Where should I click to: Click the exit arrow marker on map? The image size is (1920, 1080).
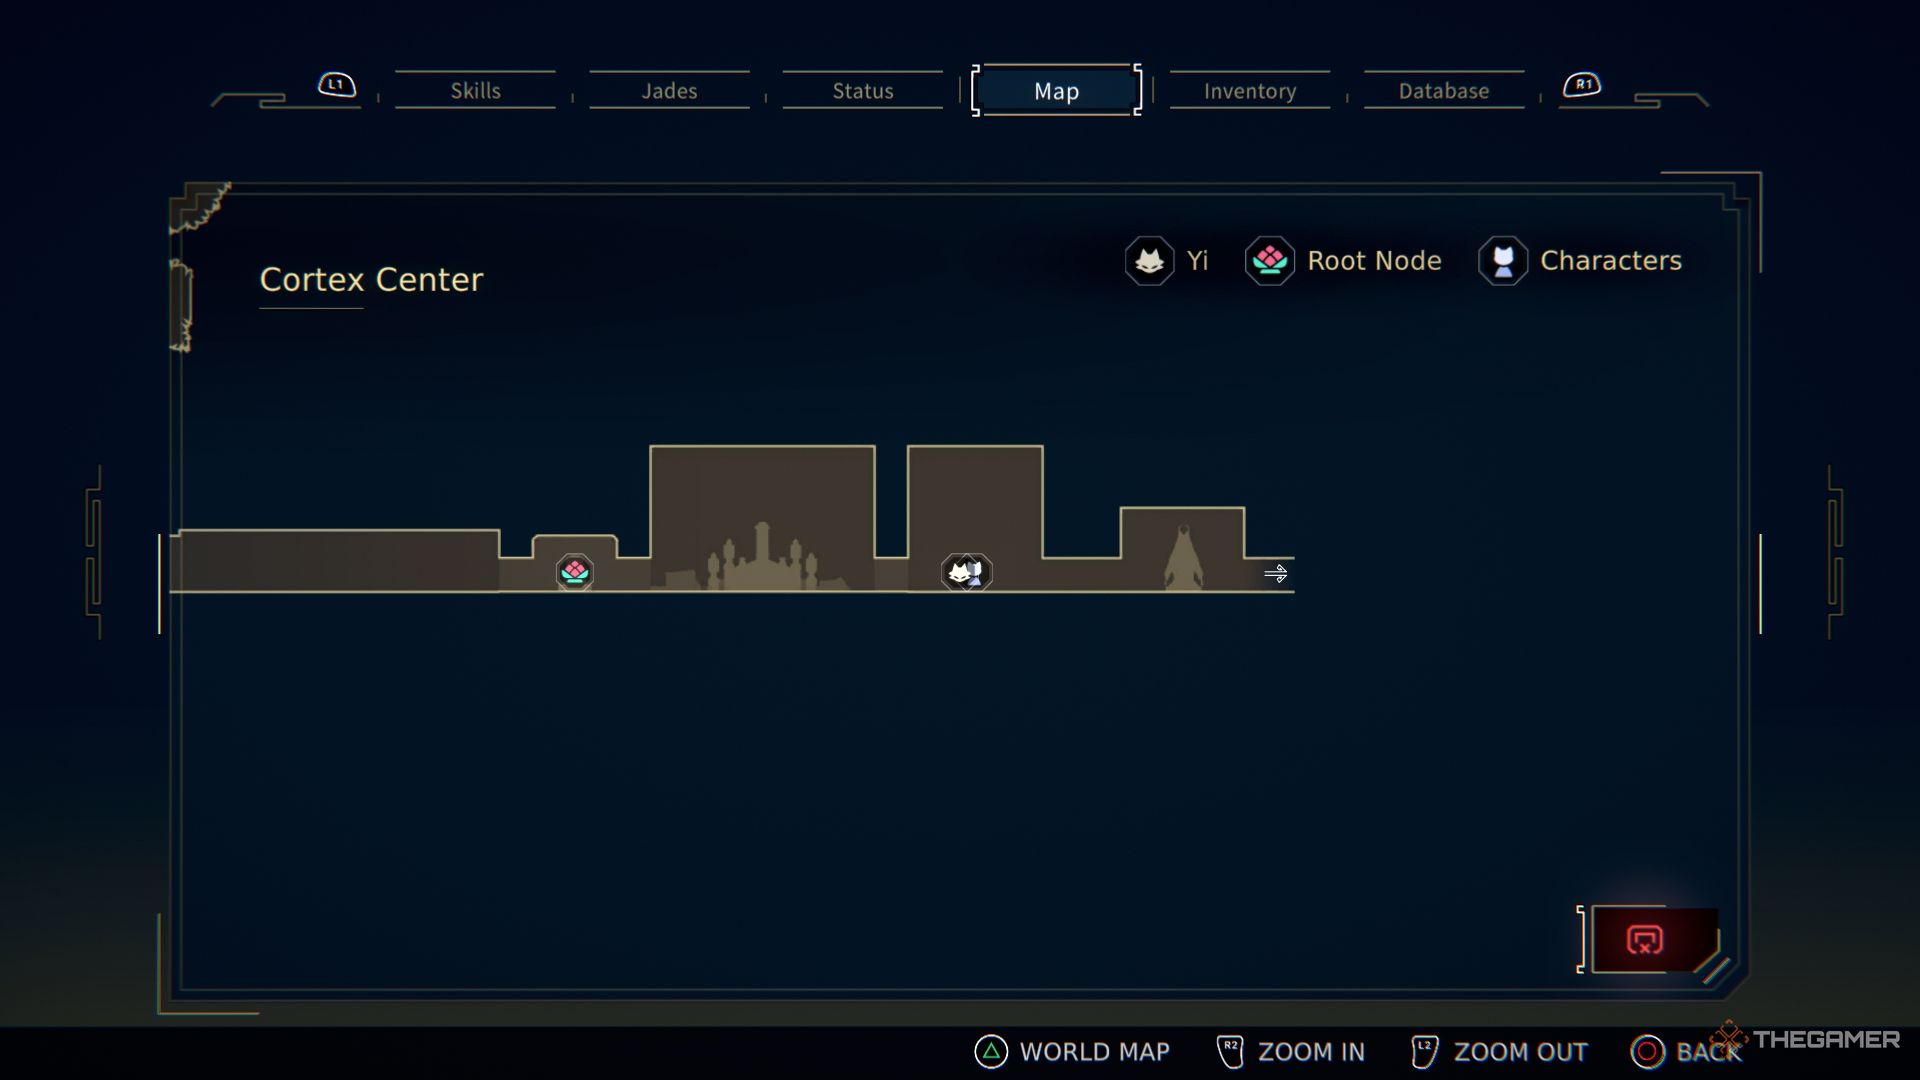coord(1275,572)
